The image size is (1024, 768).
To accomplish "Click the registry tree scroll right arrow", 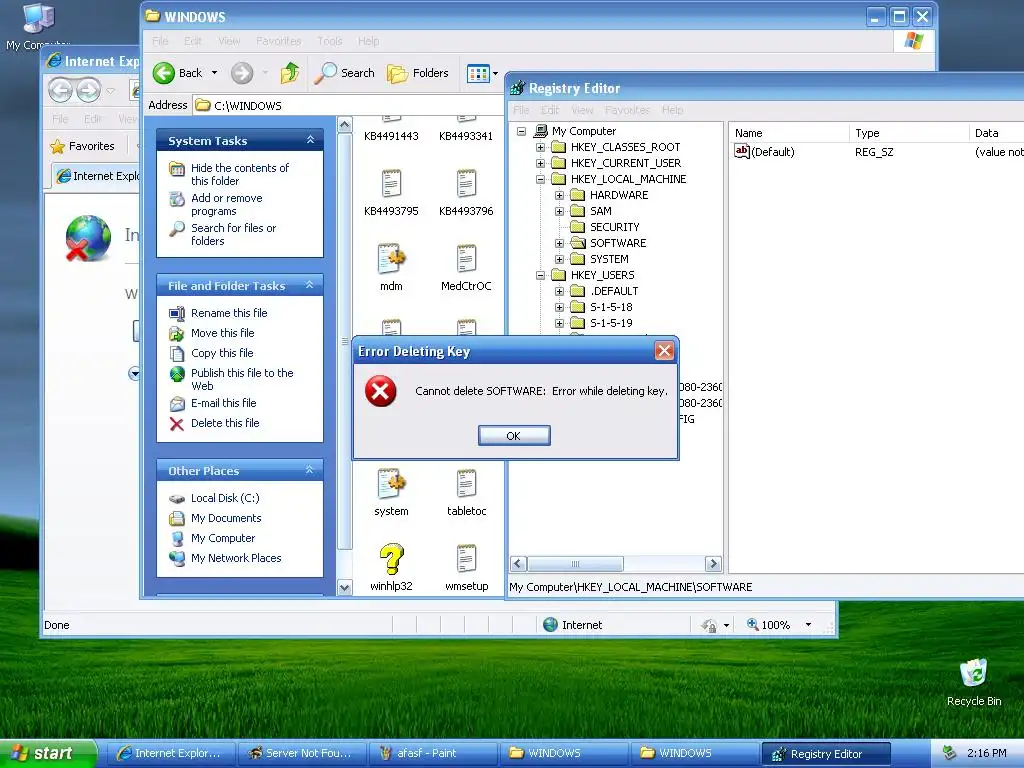I will (x=713, y=564).
